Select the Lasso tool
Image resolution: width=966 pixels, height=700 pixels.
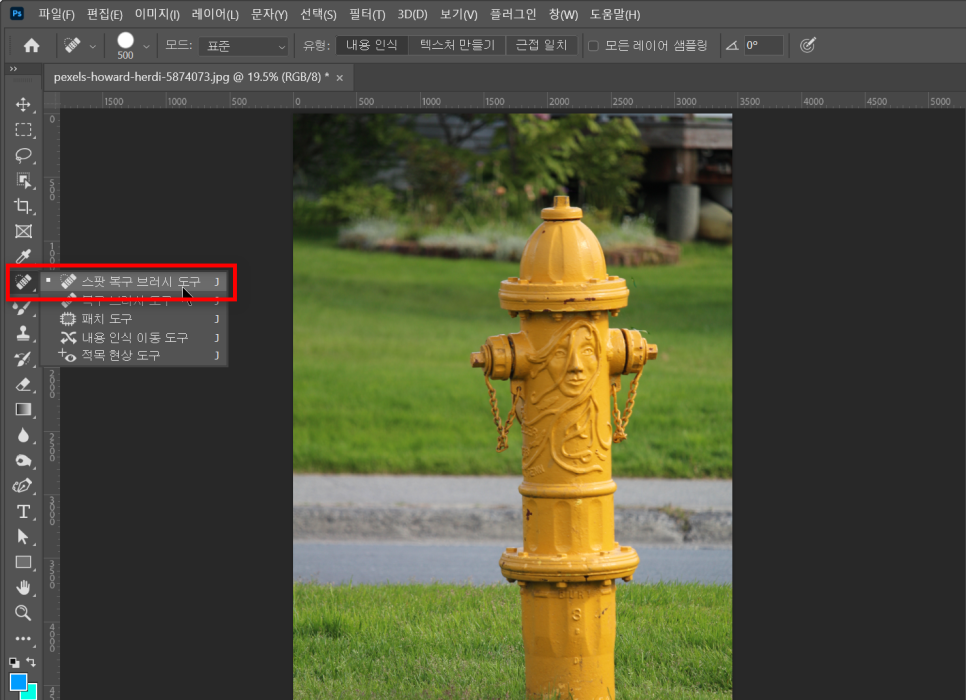[x=23, y=155]
